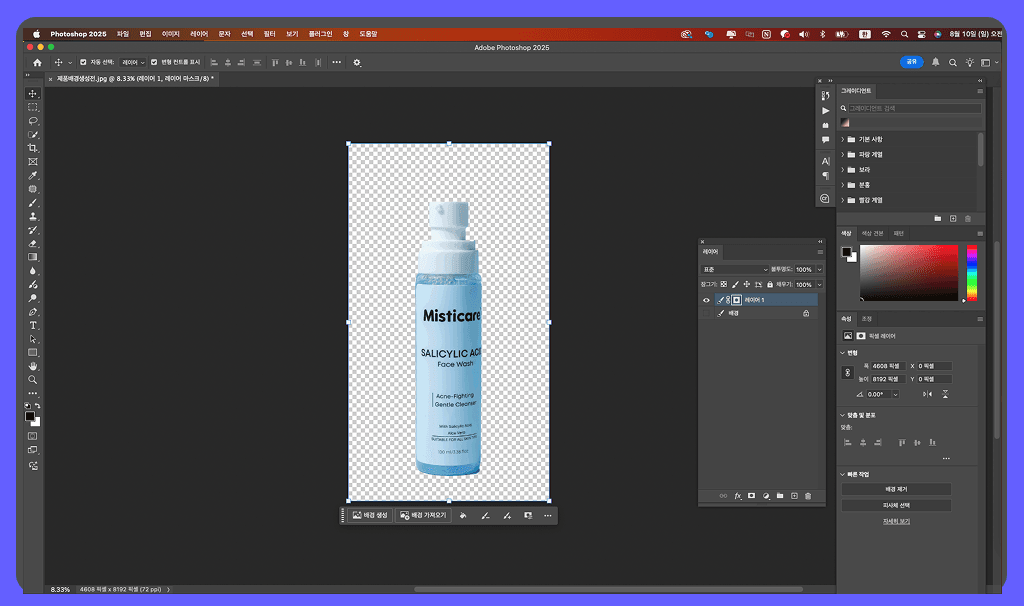Click the Home icon in options bar
This screenshot has width=1024, height=606.
point(37,63)
